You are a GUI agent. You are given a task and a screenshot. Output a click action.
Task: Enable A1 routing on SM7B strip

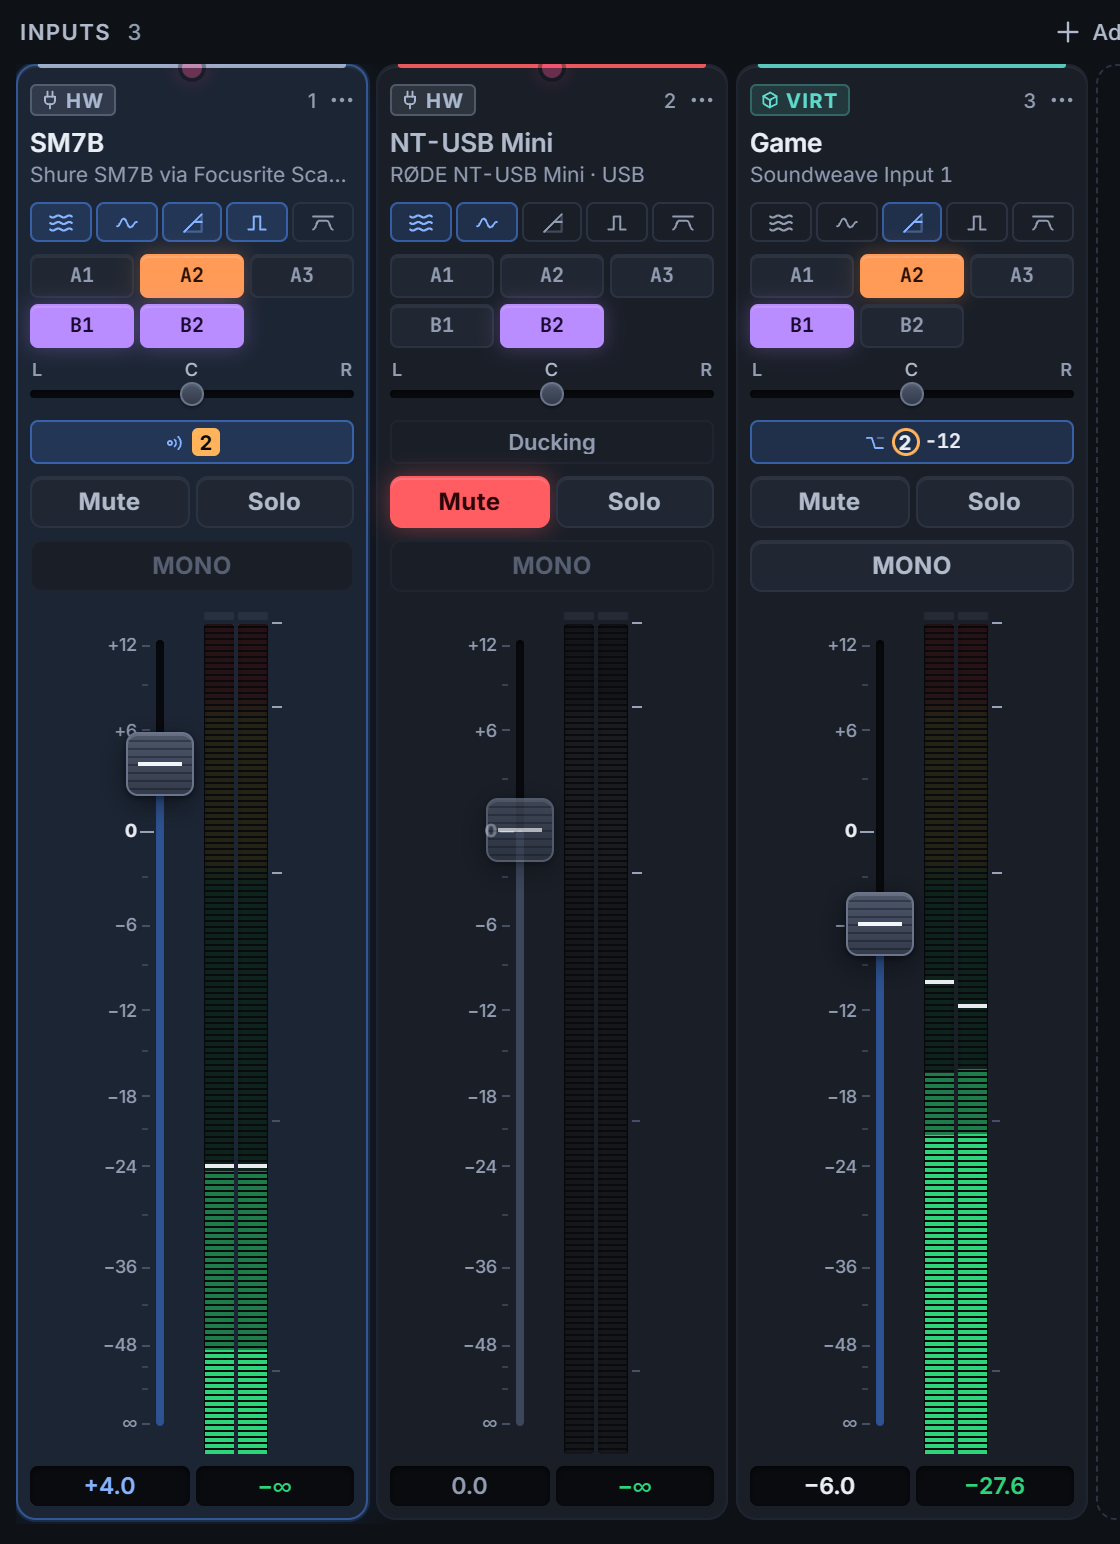(x=82, y=276)
